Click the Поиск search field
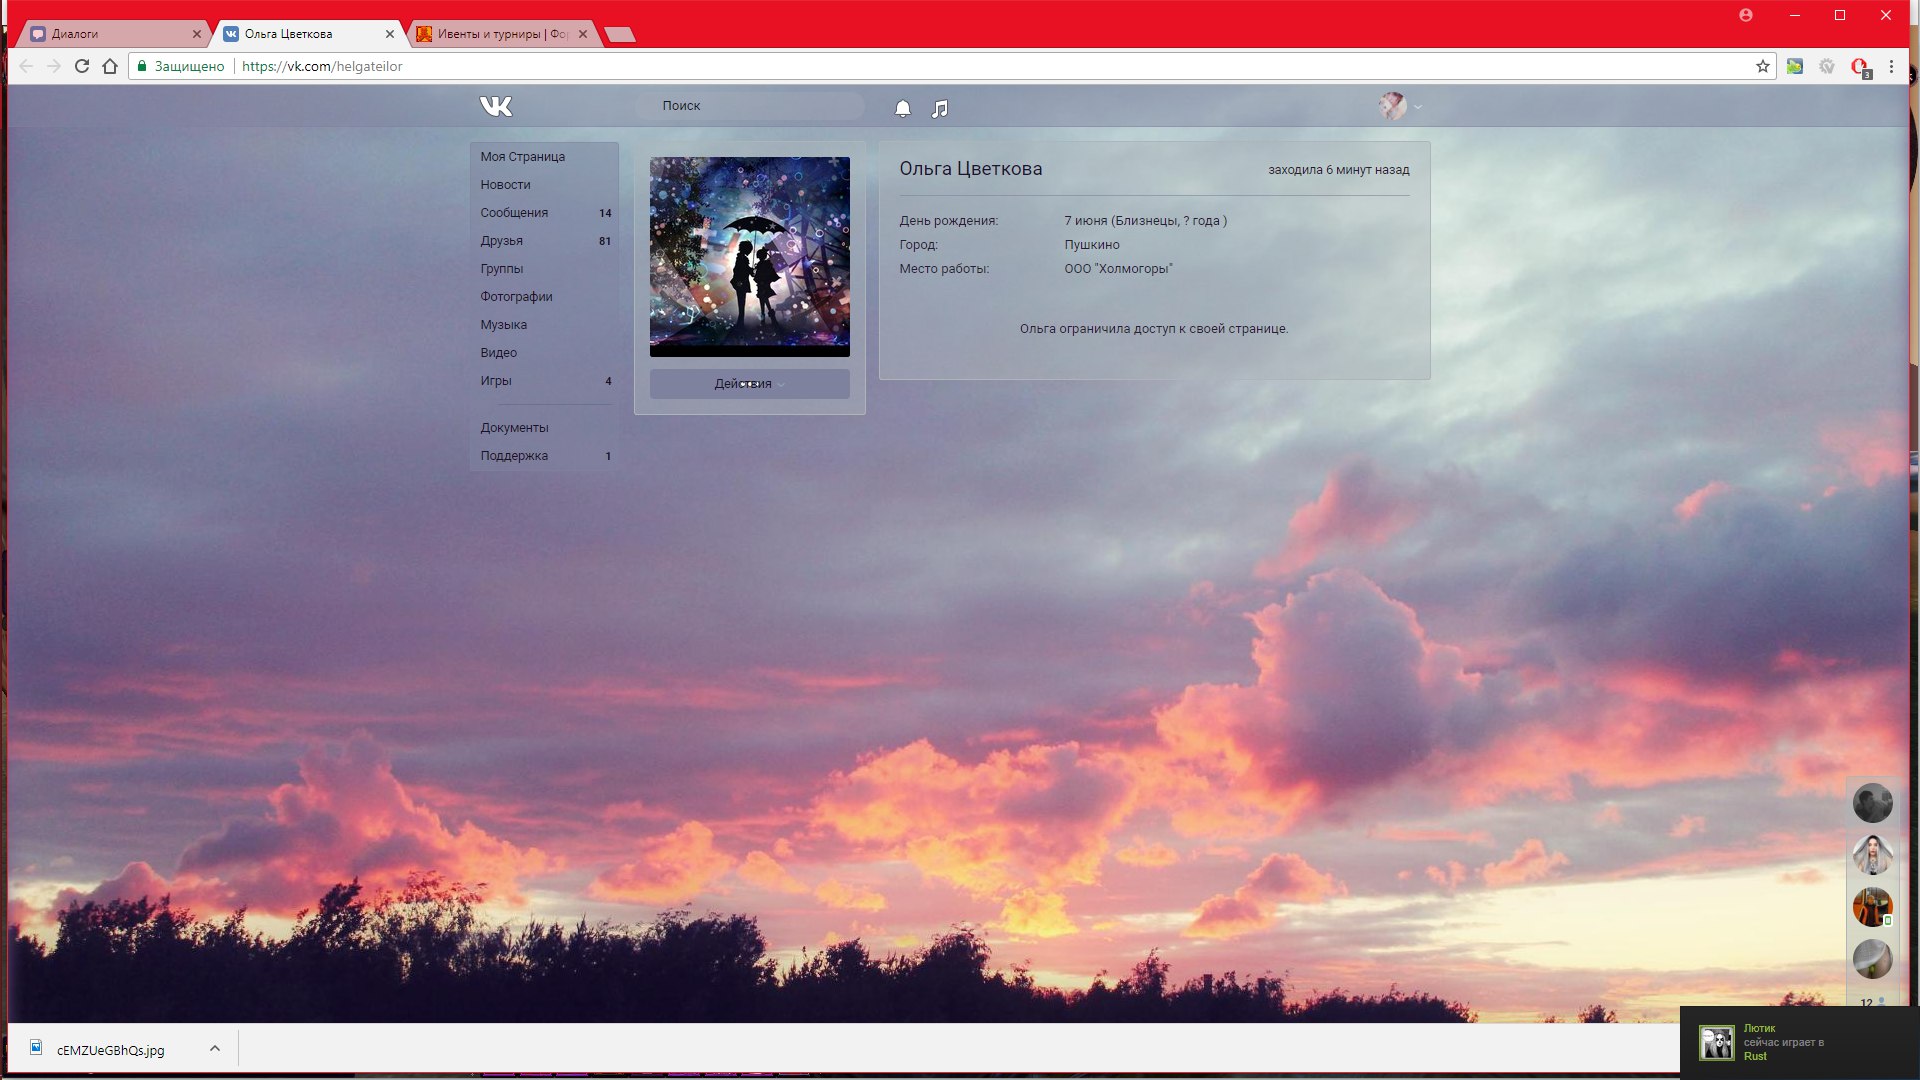The image size is (1920, 1080). (750, 106)
